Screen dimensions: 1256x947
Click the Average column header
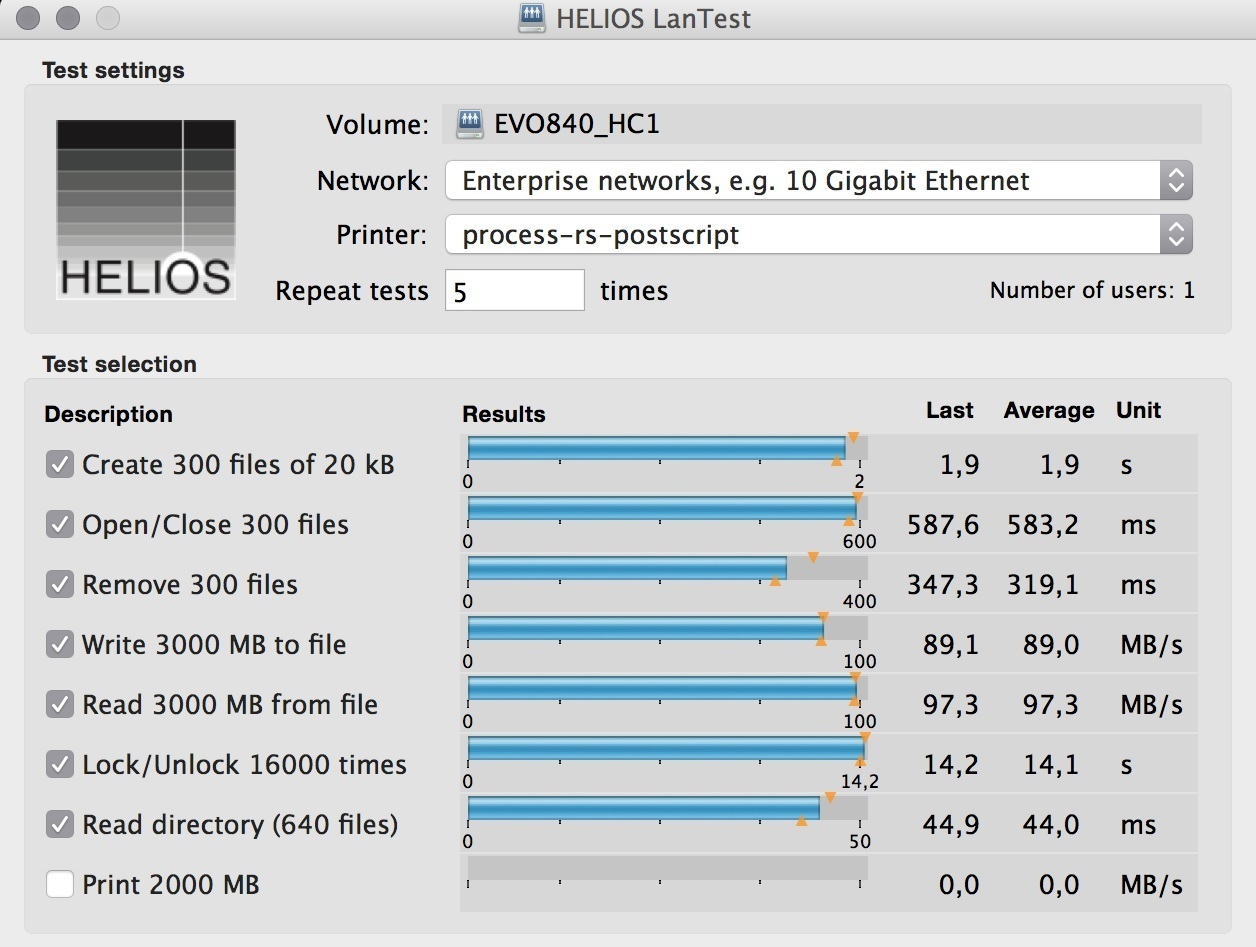[1049, 411]
